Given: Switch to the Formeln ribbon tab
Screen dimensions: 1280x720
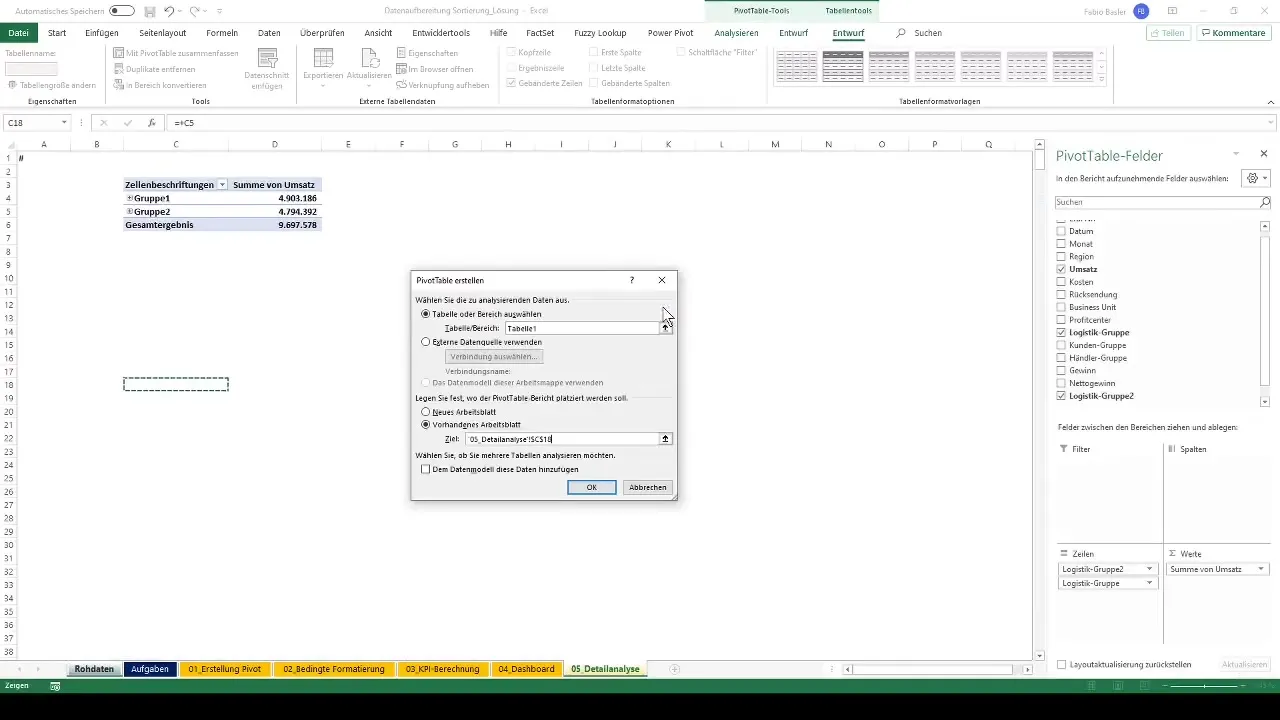Looking at the screenshot, I should 222,33.
